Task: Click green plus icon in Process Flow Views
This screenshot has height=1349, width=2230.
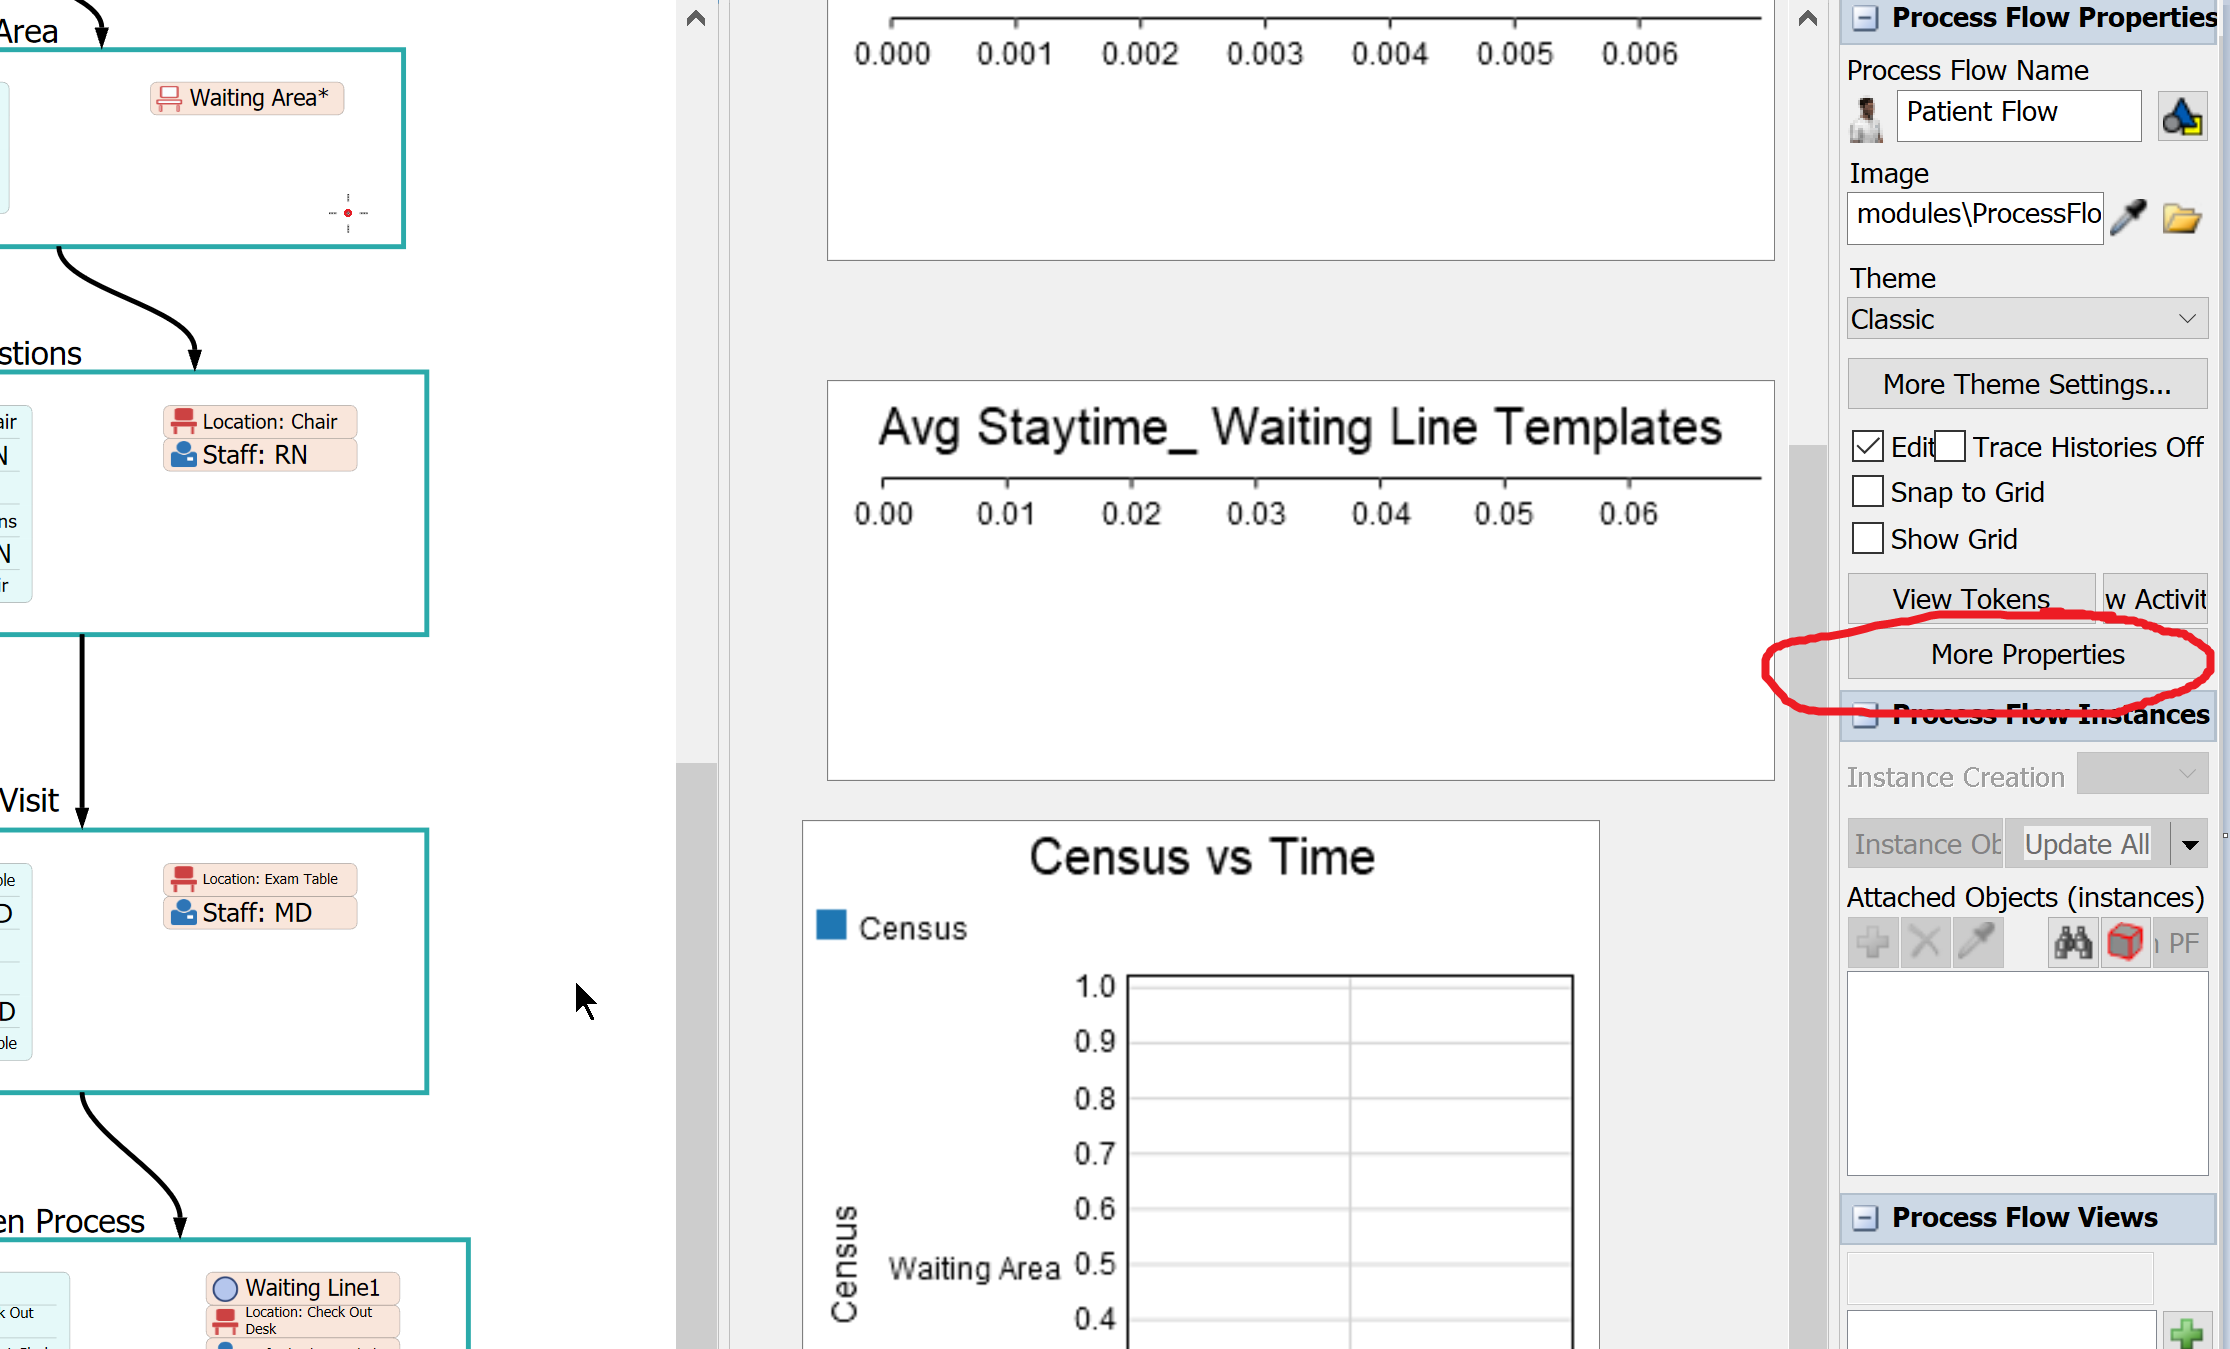Action: [2186, 1332]
